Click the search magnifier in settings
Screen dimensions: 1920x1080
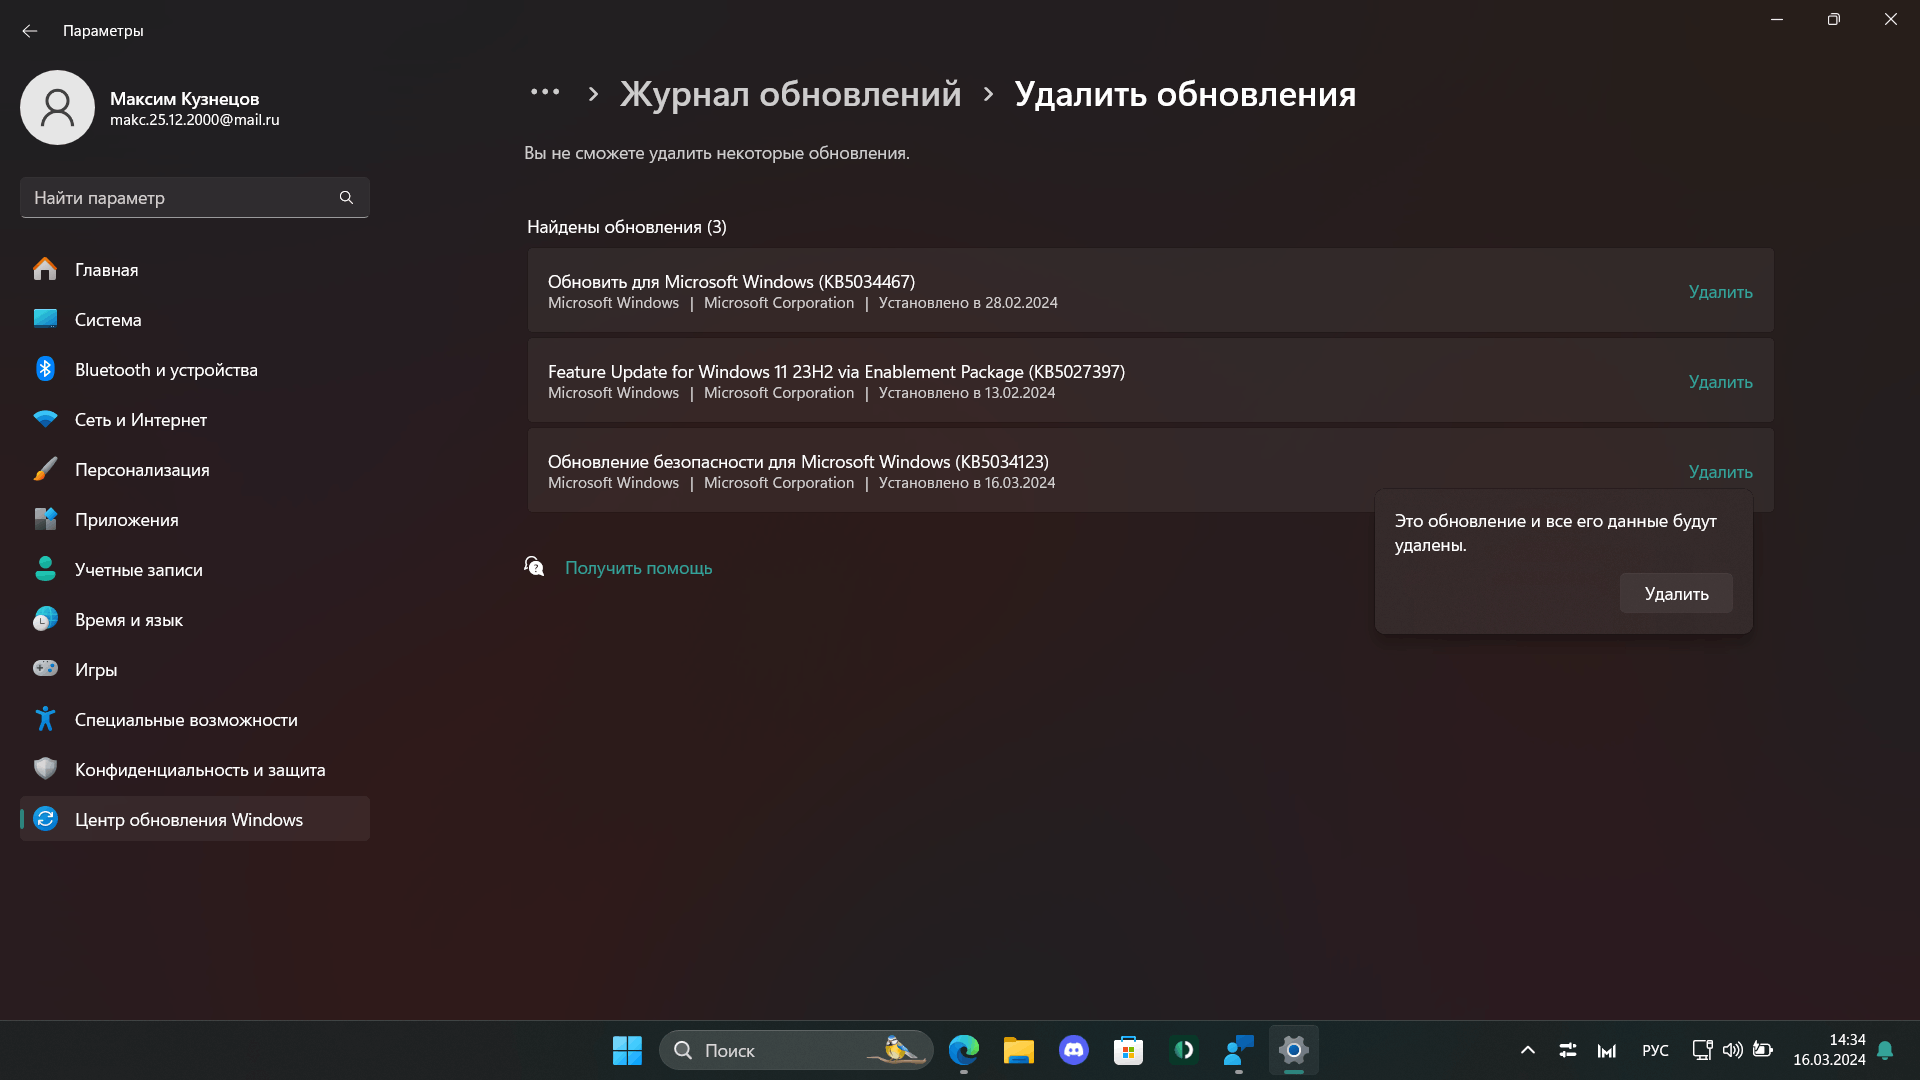click(x=346, y=198)
